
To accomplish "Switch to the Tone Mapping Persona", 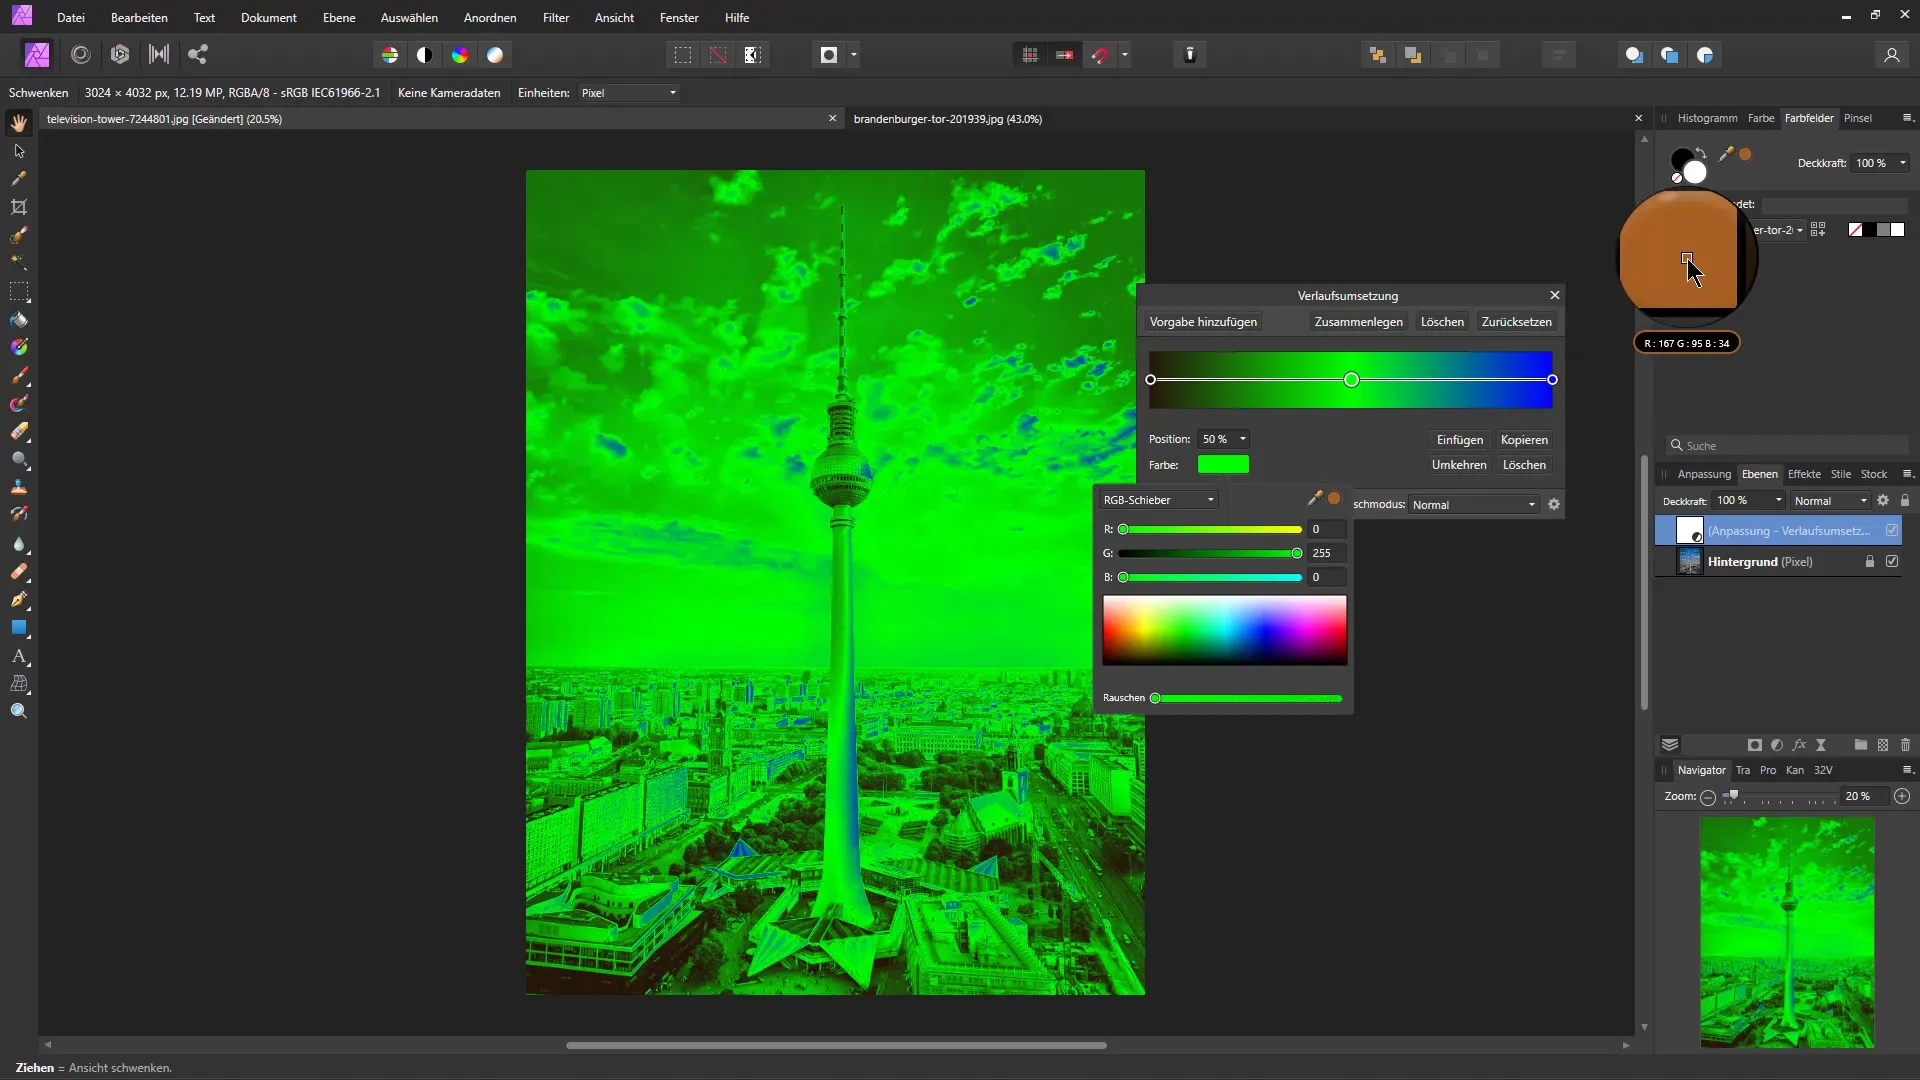I will tap(159, 55).
